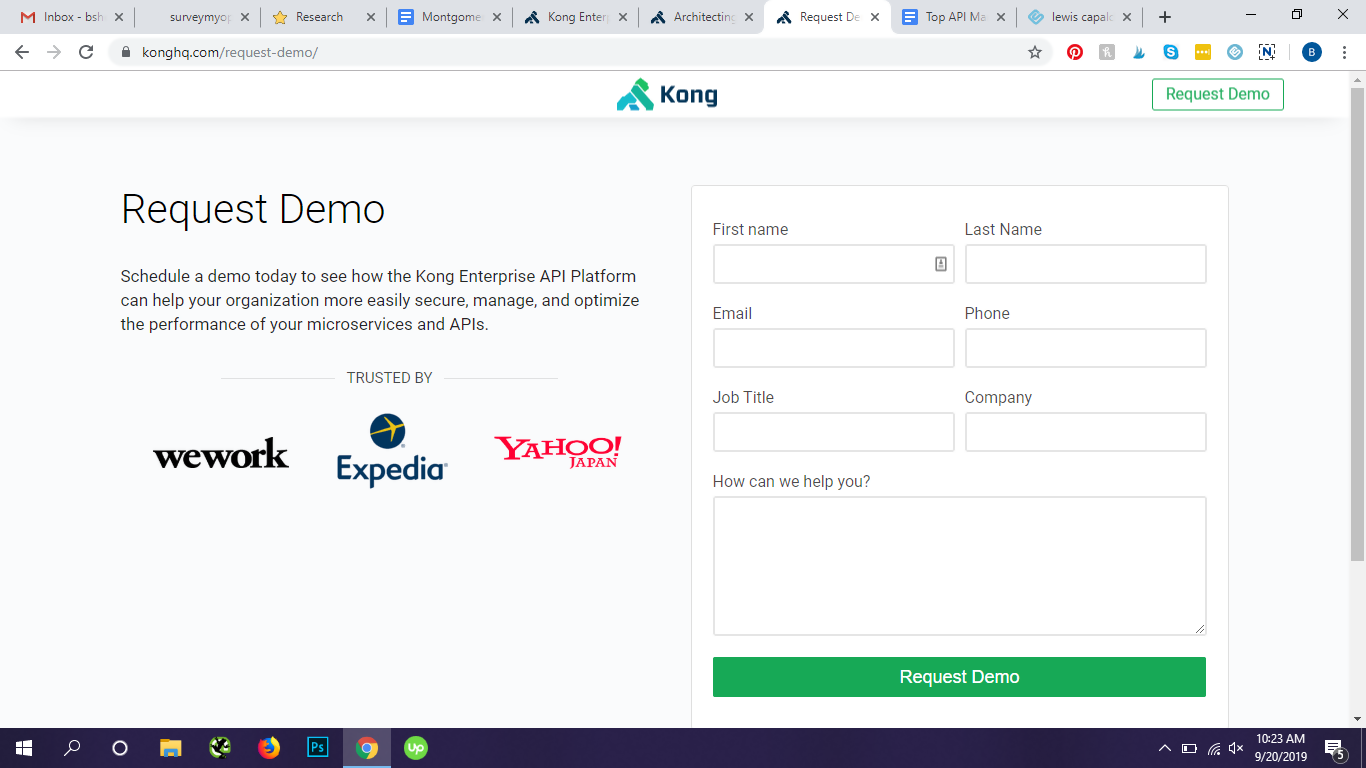Open a new browser tab
The height and width of the screenshot is (768, 1366).
point(1165,17)
